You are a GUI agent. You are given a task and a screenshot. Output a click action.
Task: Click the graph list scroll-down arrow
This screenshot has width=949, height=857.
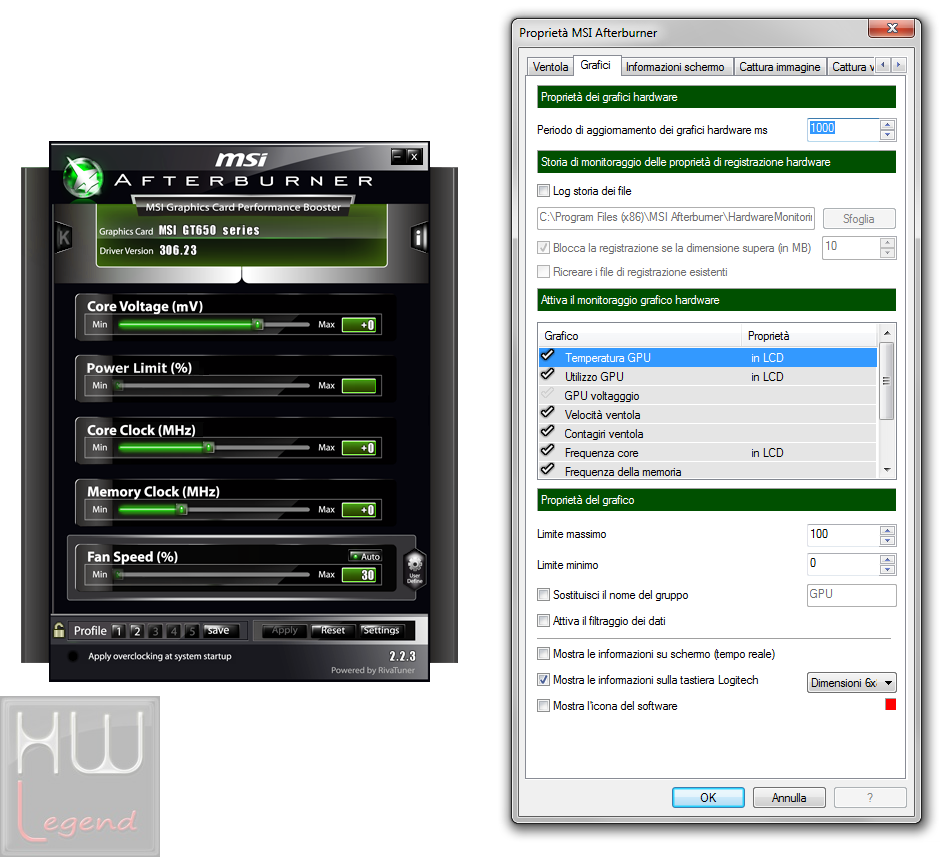click(887, 470)
